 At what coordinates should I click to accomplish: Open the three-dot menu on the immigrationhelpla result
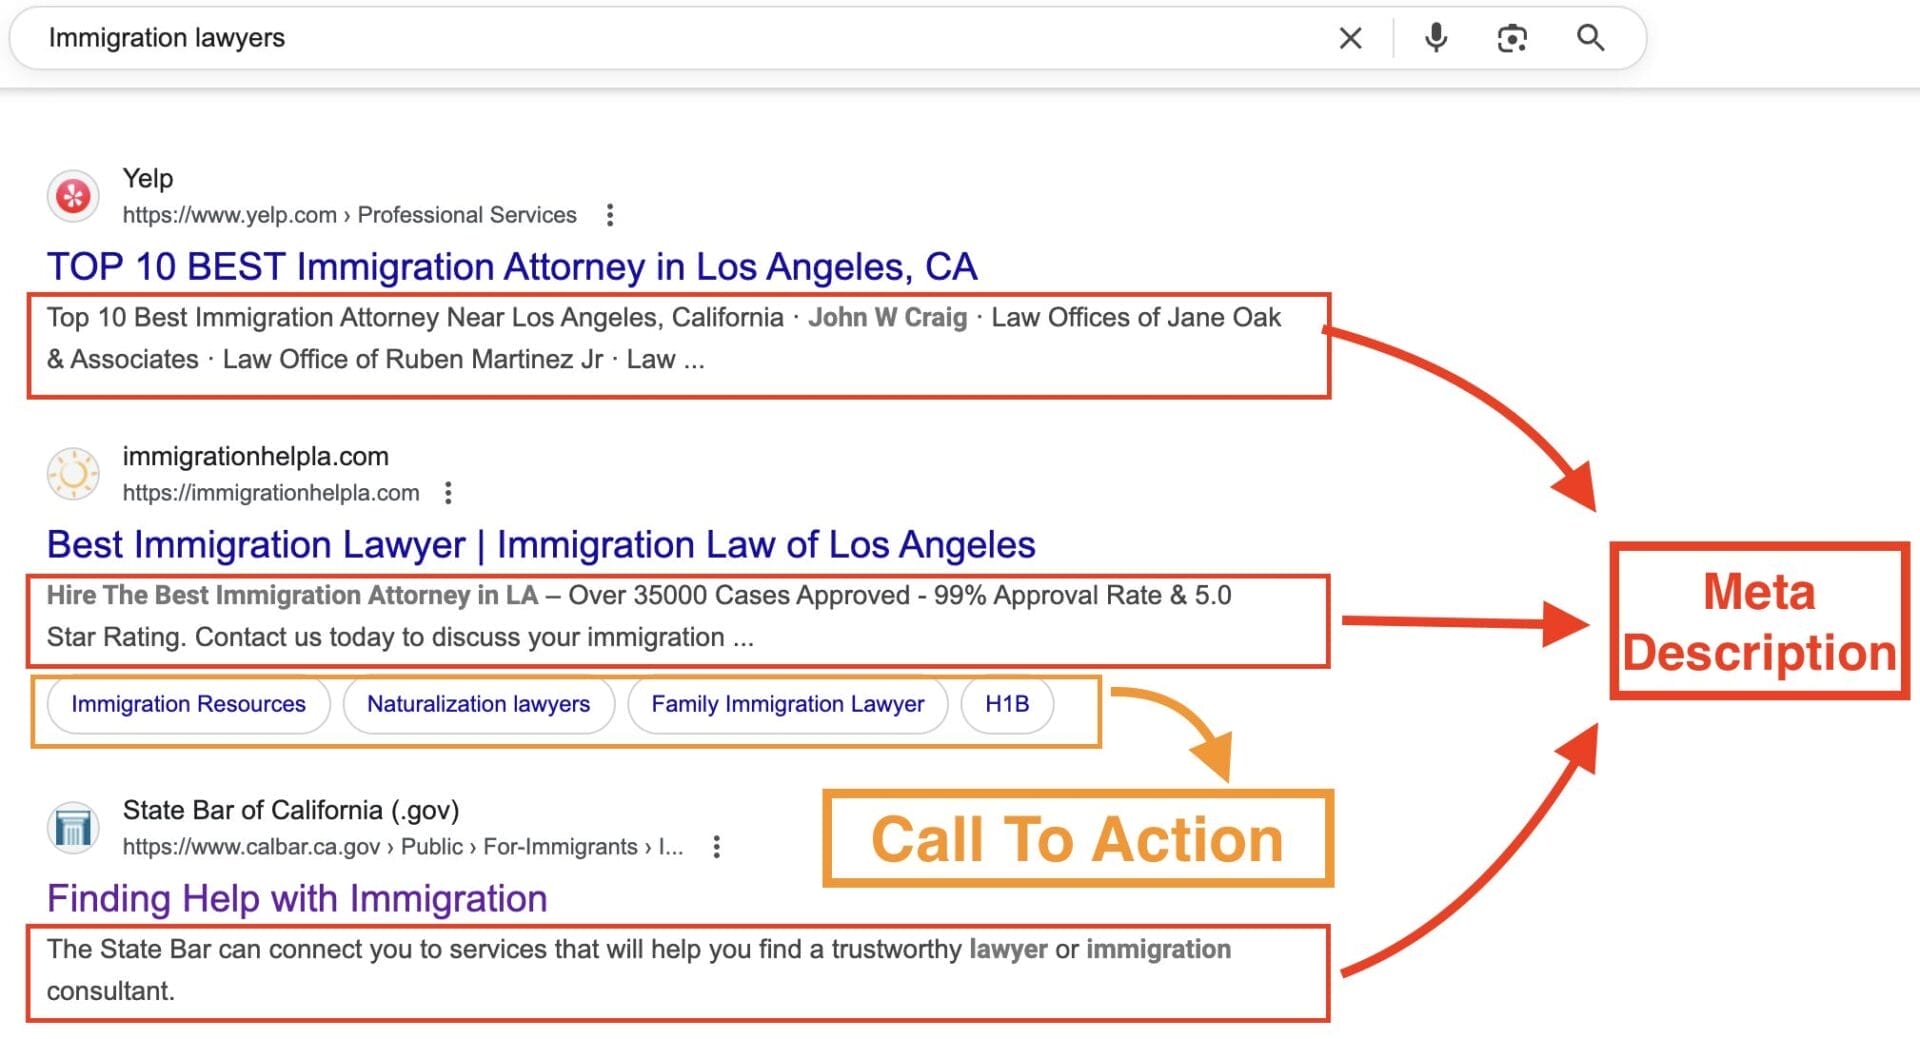pyautogui.click(x=448, y=492)
